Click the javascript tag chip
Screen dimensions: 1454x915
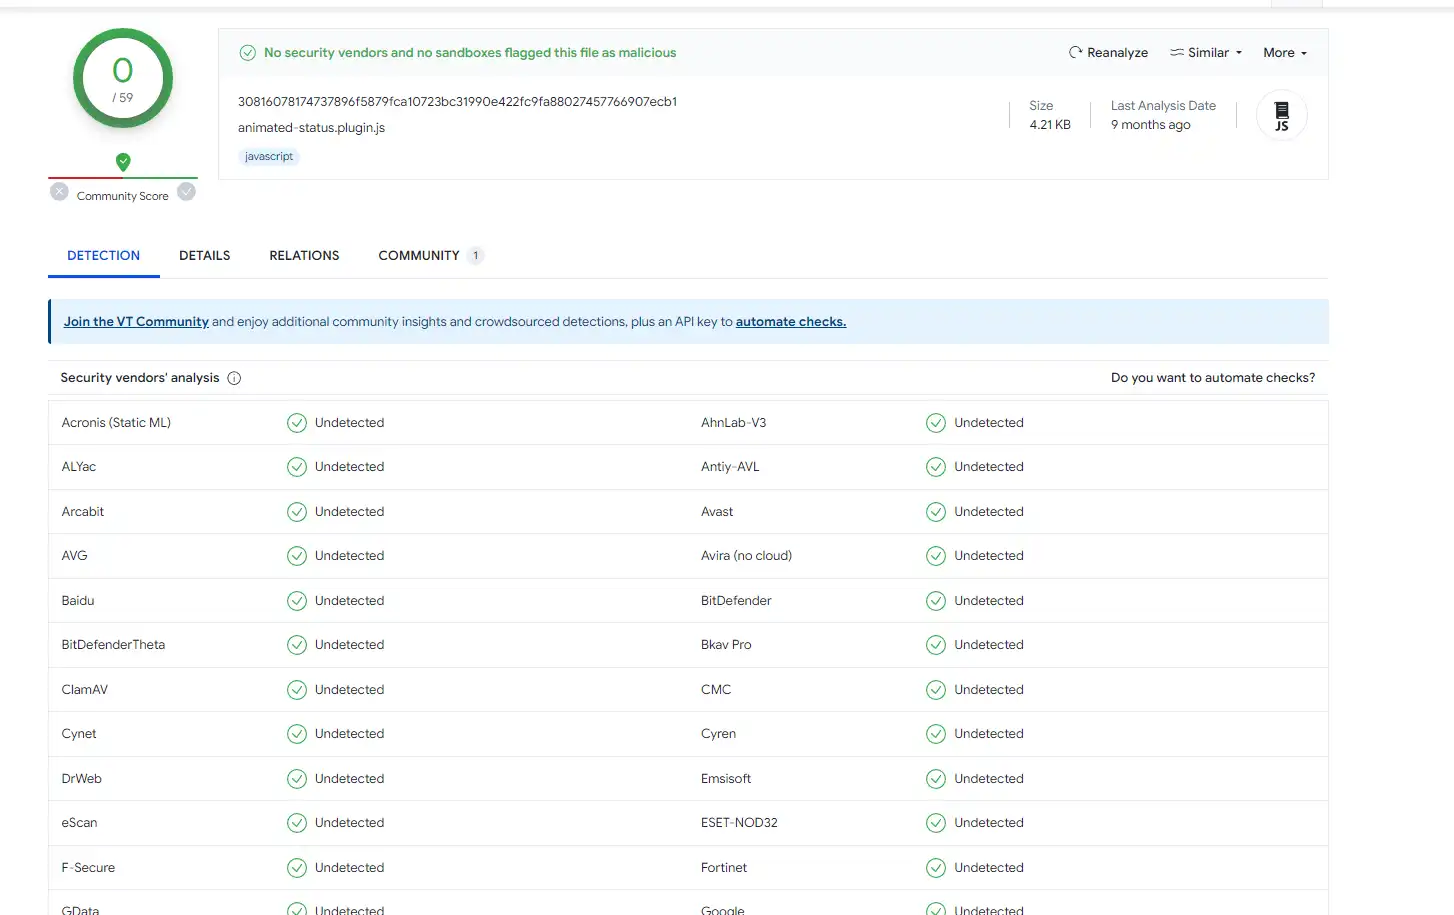pos(269,157)
